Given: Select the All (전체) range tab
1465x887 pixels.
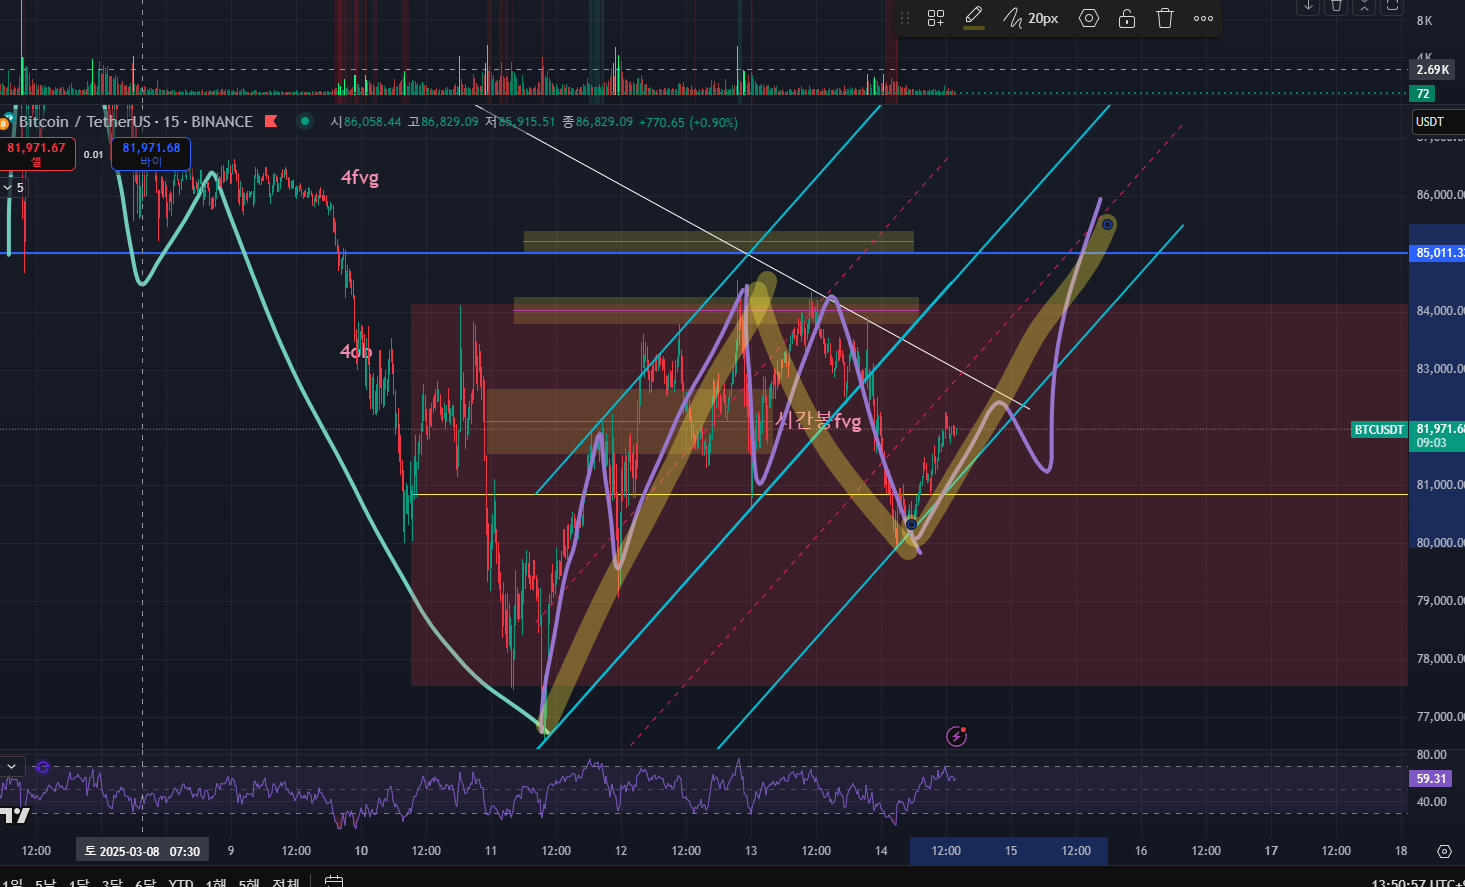Looking at the screenshot, I should coord(286,884).
